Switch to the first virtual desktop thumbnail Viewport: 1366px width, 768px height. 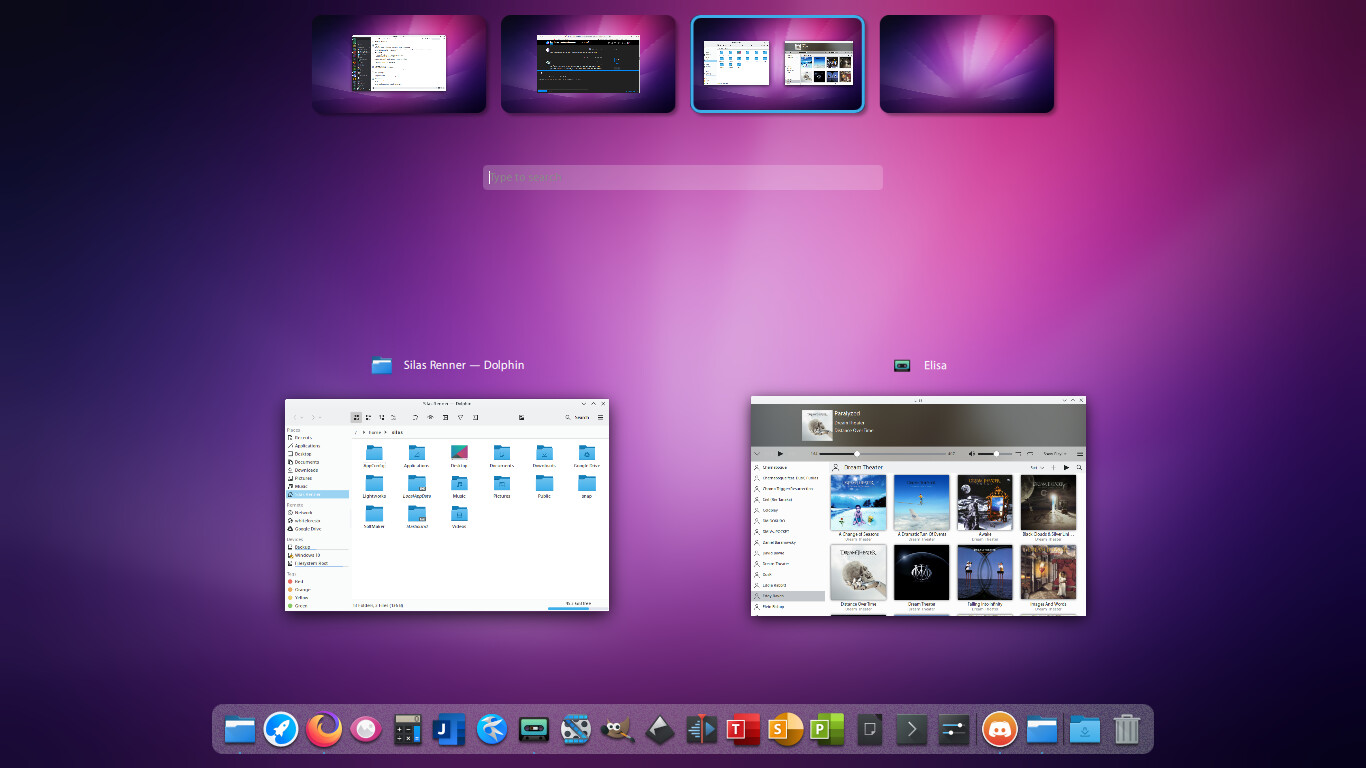tap(399, 64)
